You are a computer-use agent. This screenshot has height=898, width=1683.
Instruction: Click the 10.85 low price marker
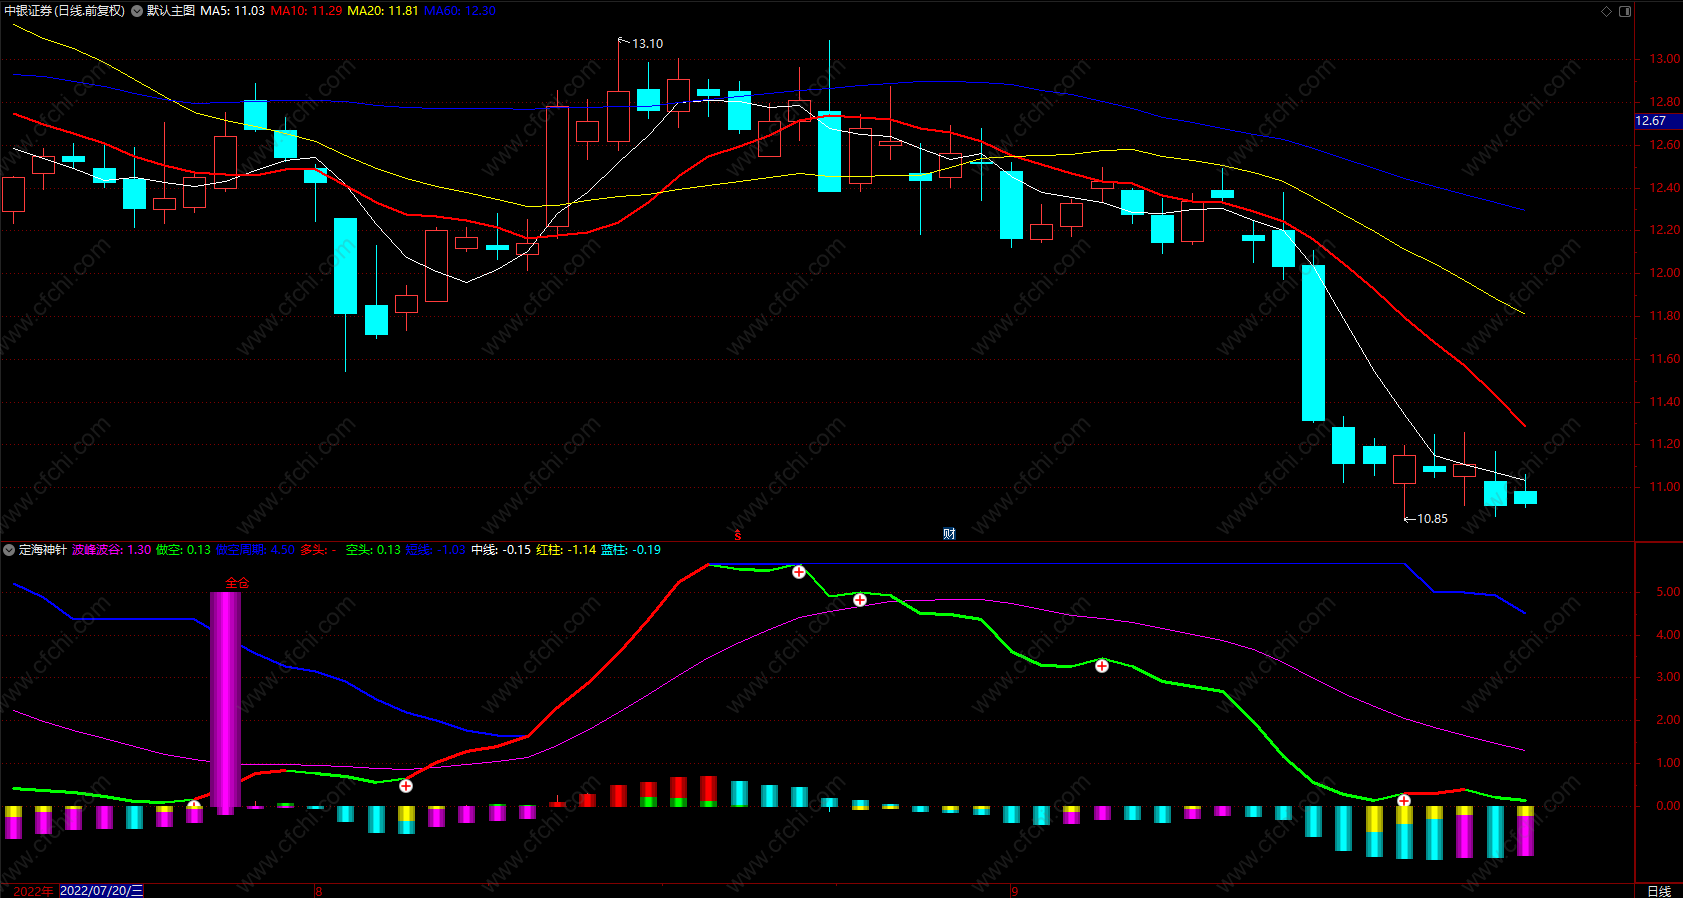1432,519
